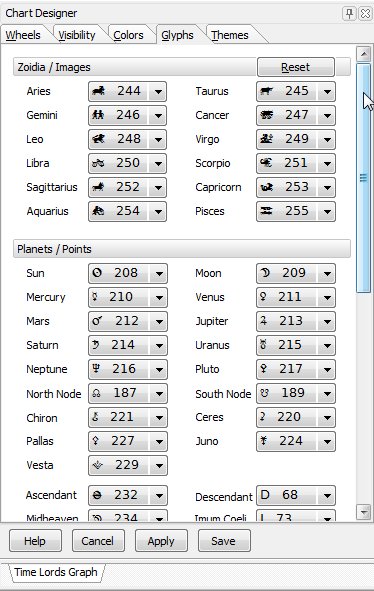Click the vertical scrollbar thumb
Image resolution: width=374 pixels, height=591 pixels.
pyautogui.click(x=363, y=178)
